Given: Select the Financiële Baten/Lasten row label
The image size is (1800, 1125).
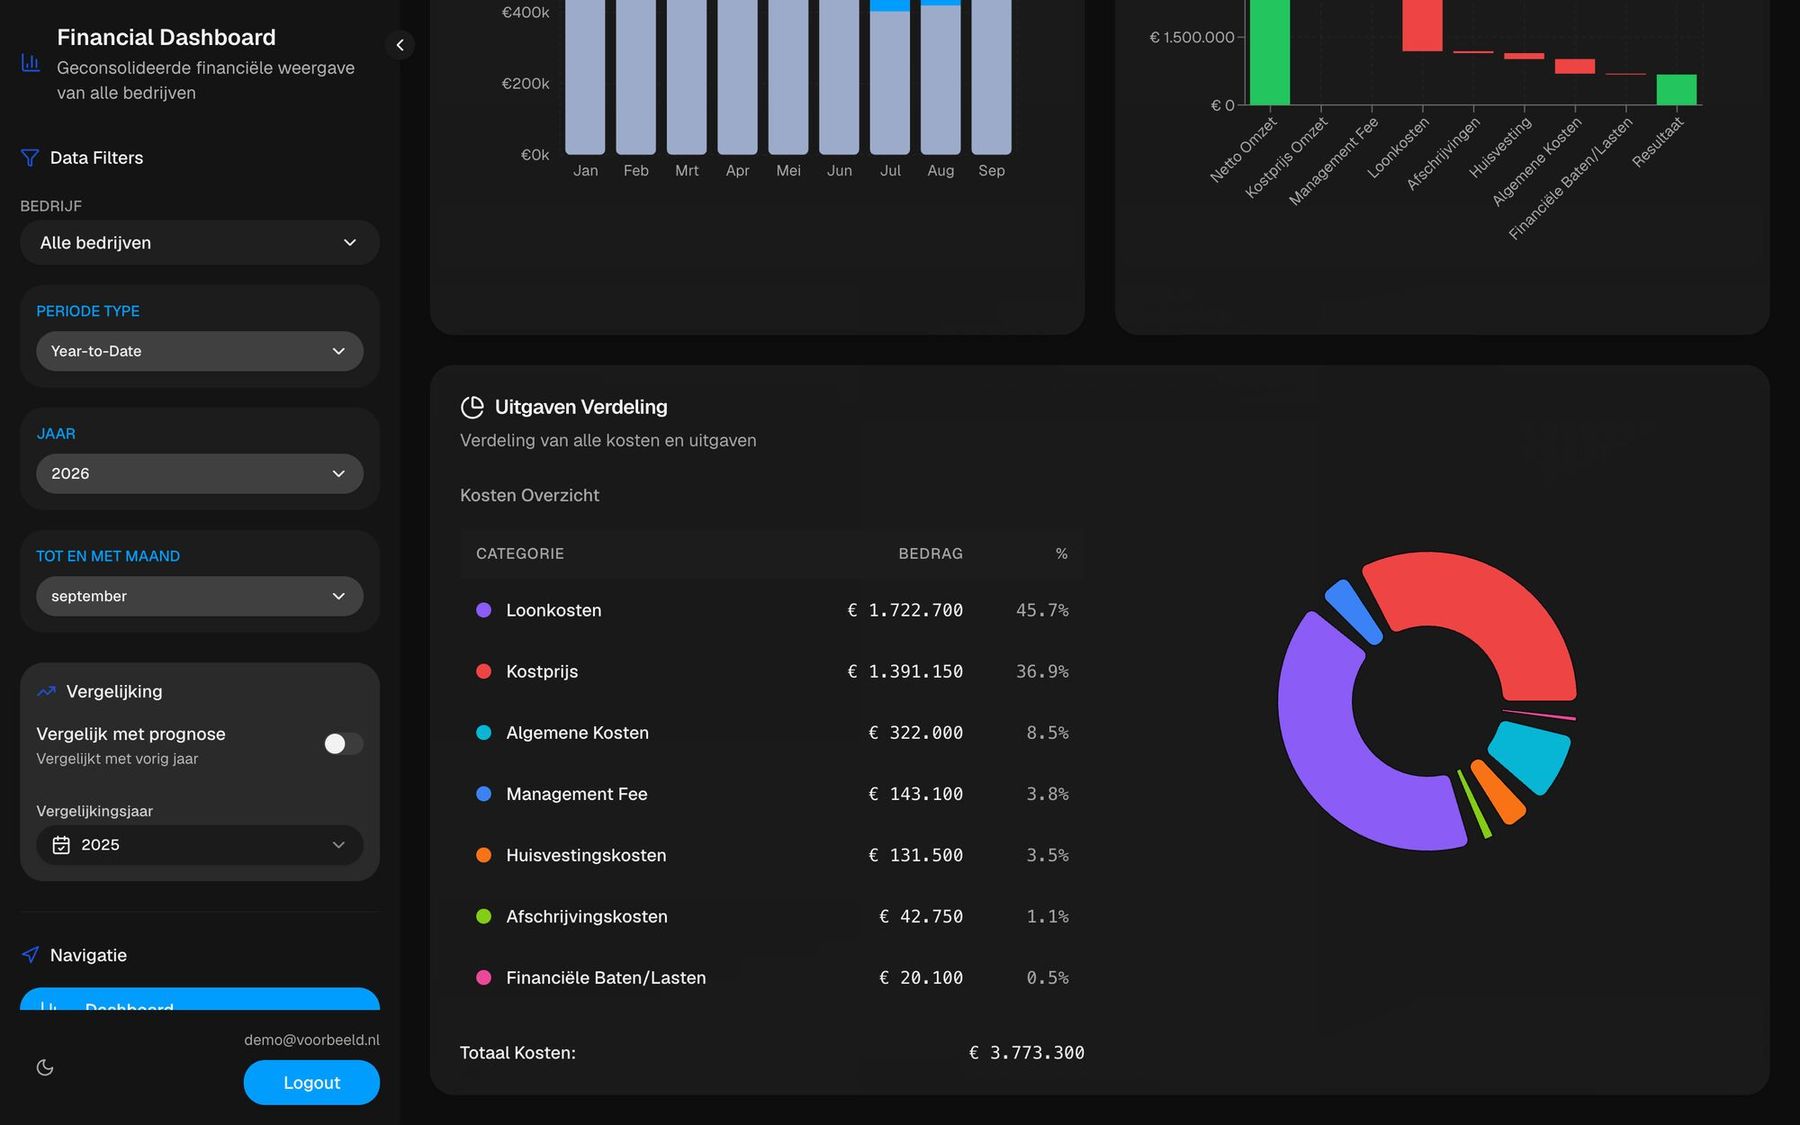Looking at the screenshot, I should tap(606, 978).
